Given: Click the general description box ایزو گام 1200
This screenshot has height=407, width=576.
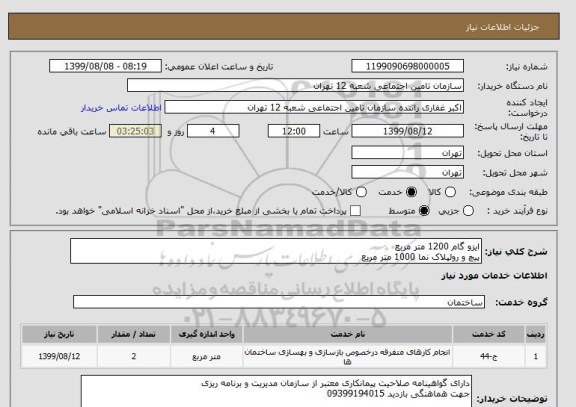Looking at the screenshot, I should pos(276,251).
